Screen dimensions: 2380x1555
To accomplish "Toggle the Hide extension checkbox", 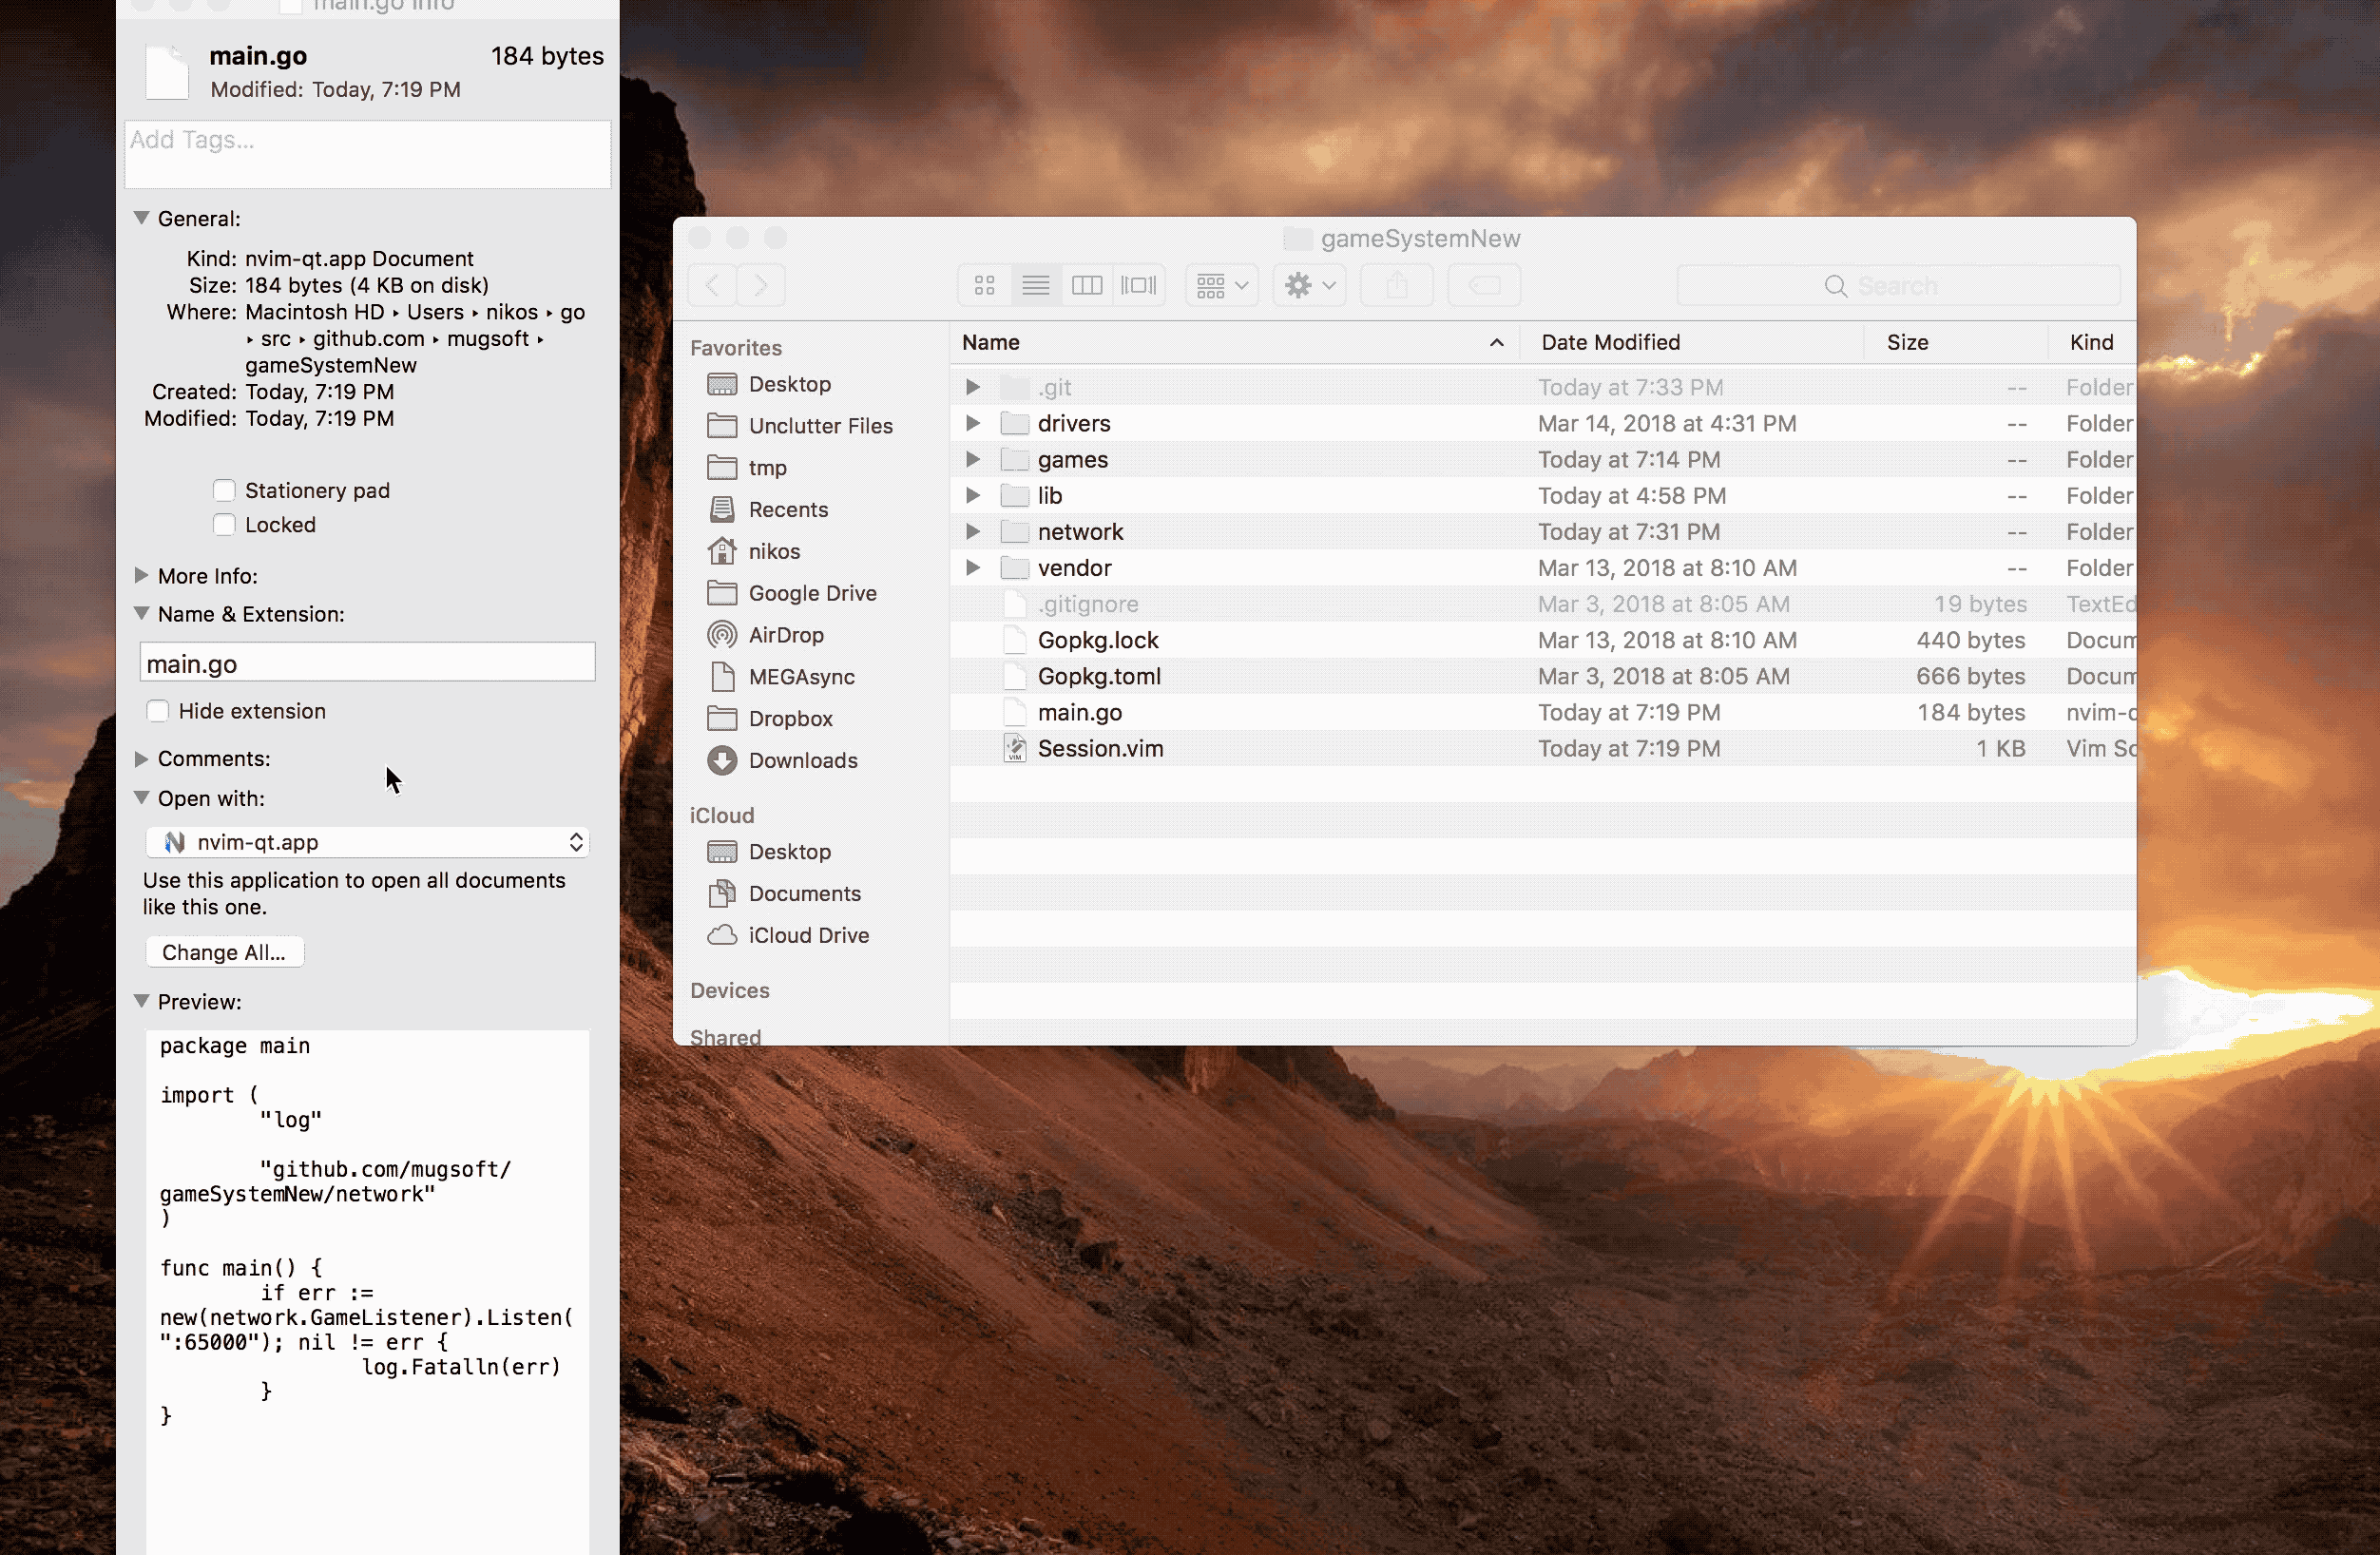I will (158, 711).
